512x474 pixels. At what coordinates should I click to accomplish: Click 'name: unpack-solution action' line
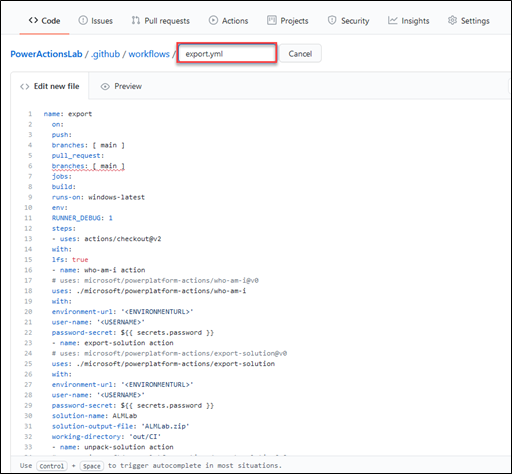pos(113,447)
